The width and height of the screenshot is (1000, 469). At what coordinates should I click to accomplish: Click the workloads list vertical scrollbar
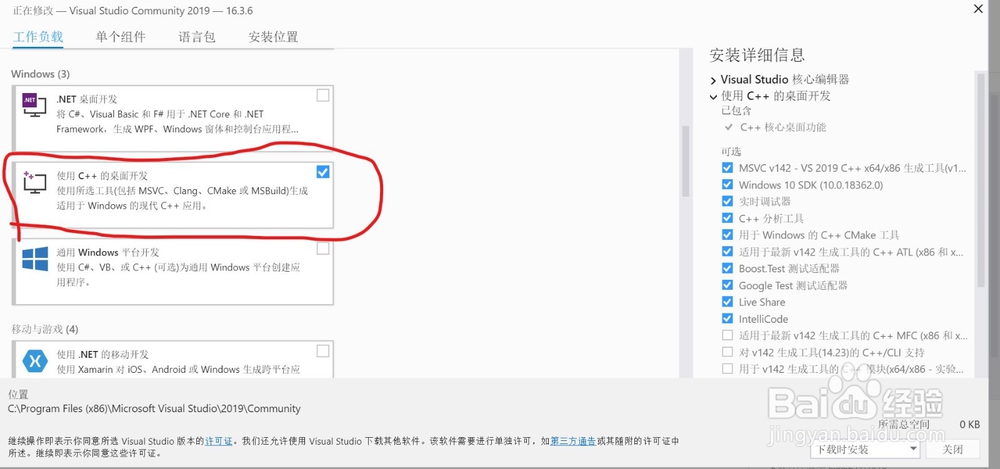tap(686, 161)
